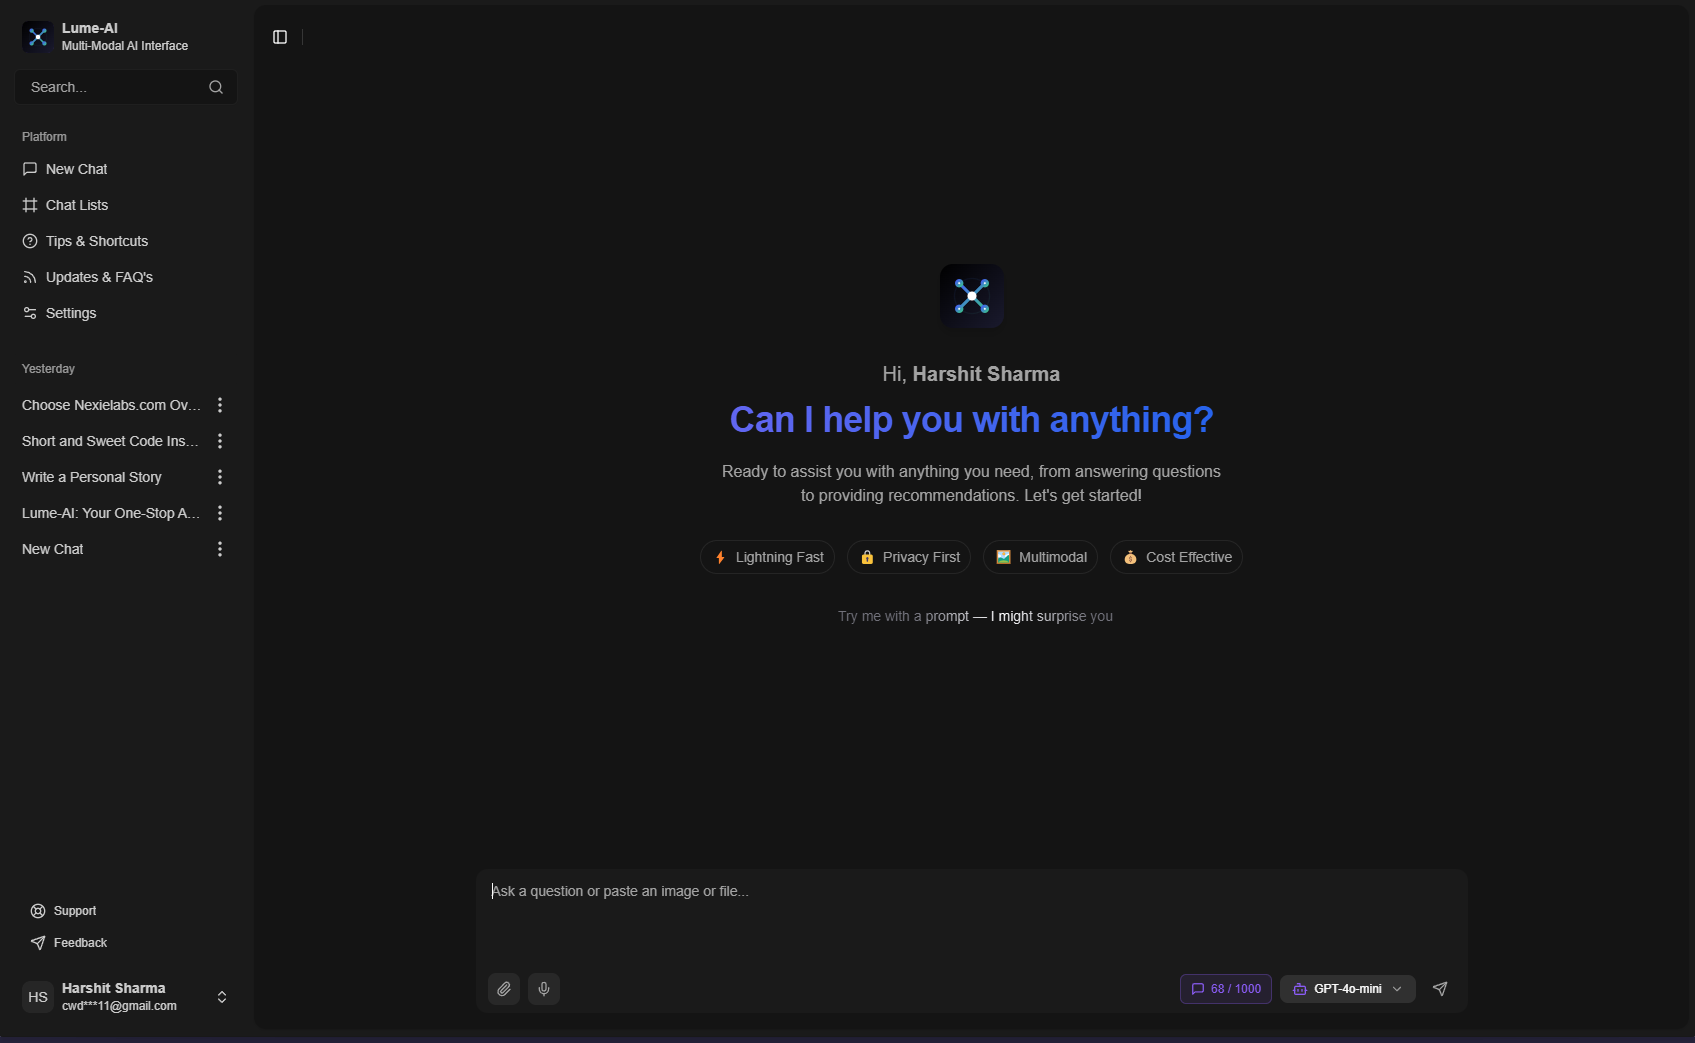The image size is (1695, 1043).
Task: Open Updates & FAQ's
Action: coord(126,277)
